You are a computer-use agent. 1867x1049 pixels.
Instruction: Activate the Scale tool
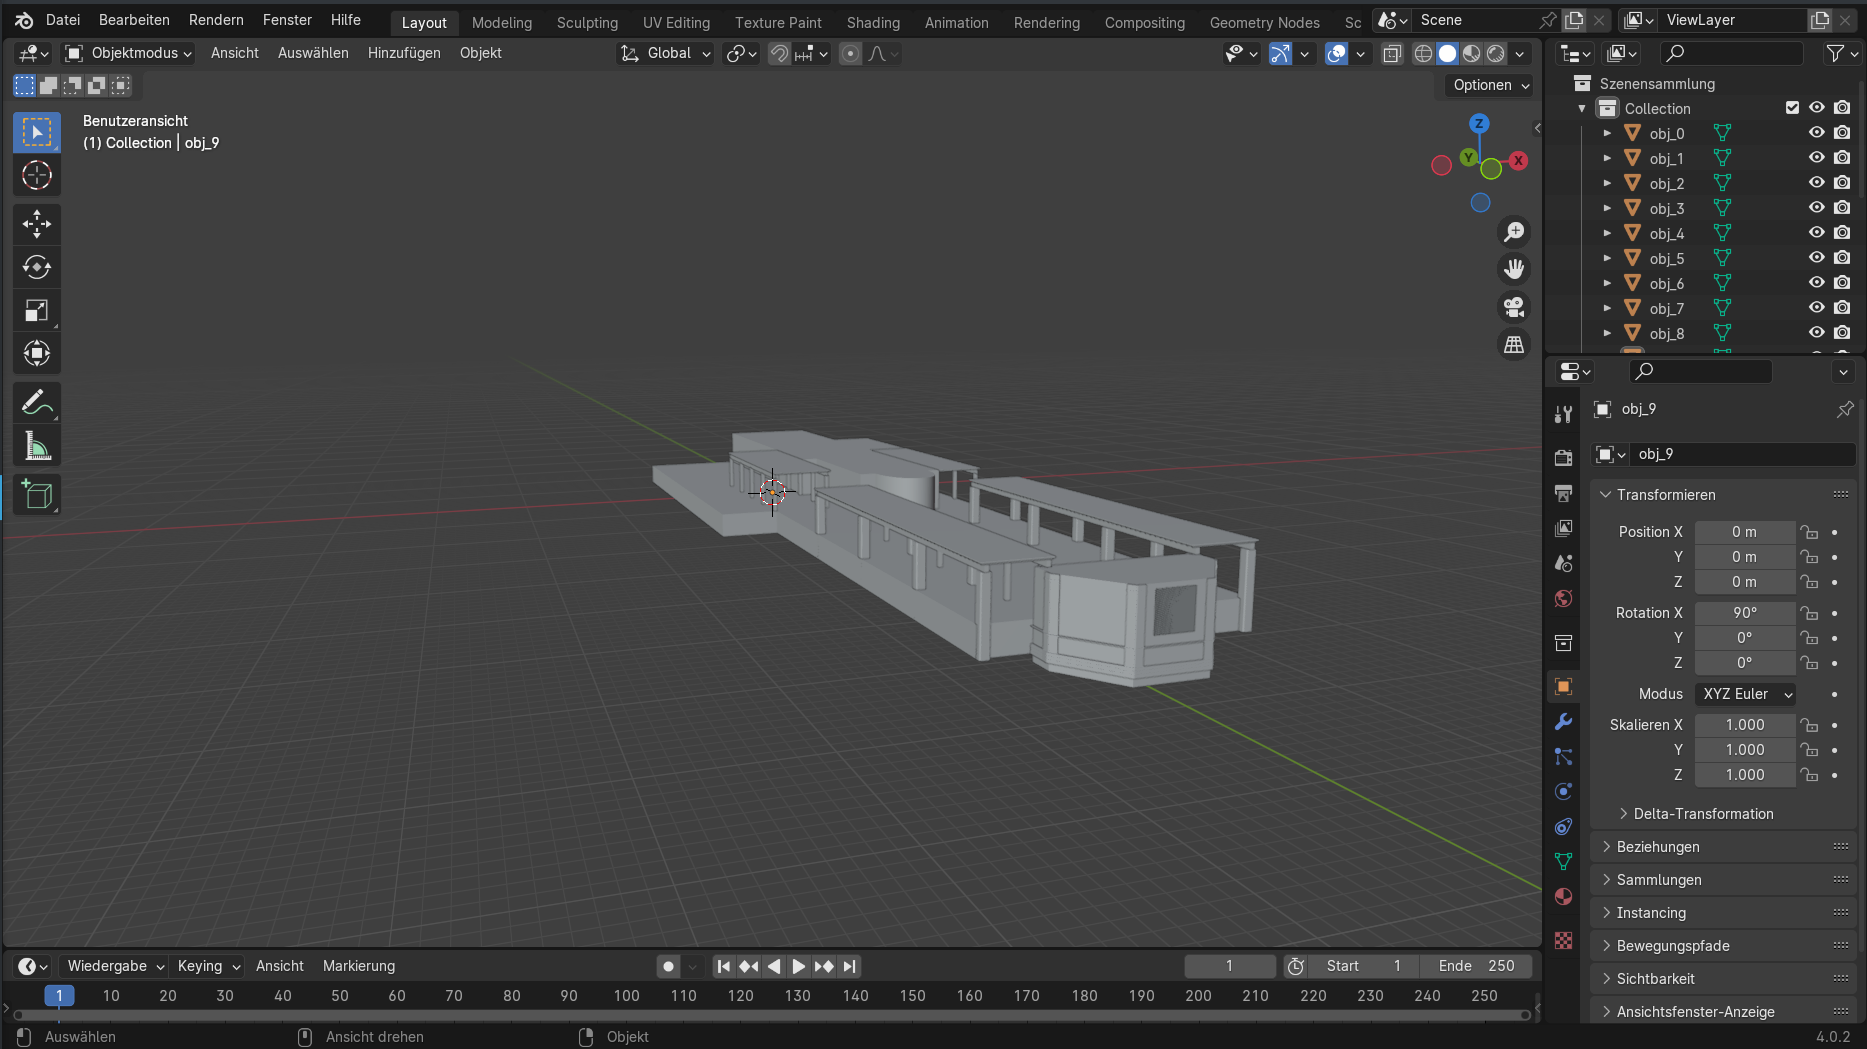tap(37, 311)
